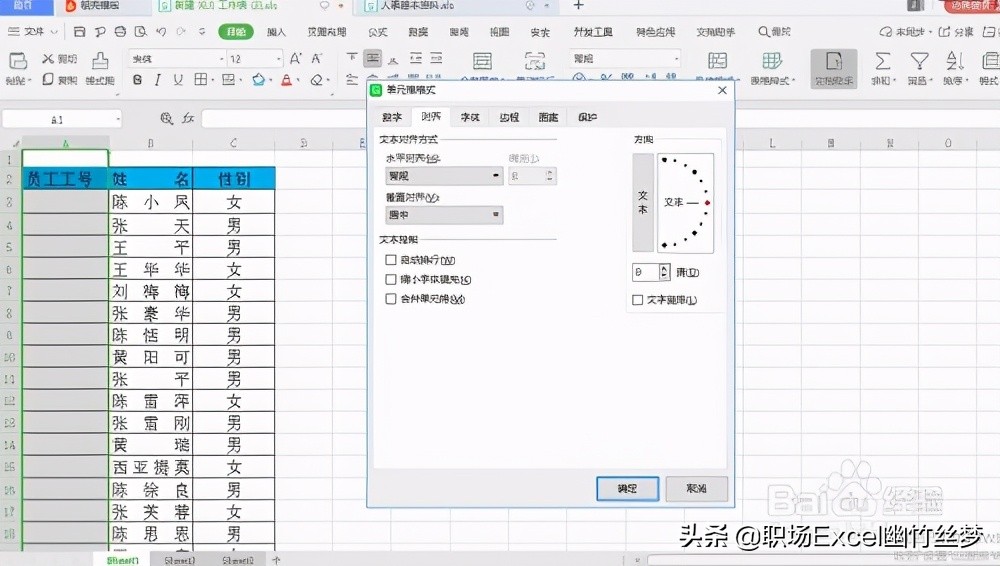Click the red dot on orientation dial
The width and height of the screenshot is (1000, 566).
pyautogui.click(x=707, y=202)
